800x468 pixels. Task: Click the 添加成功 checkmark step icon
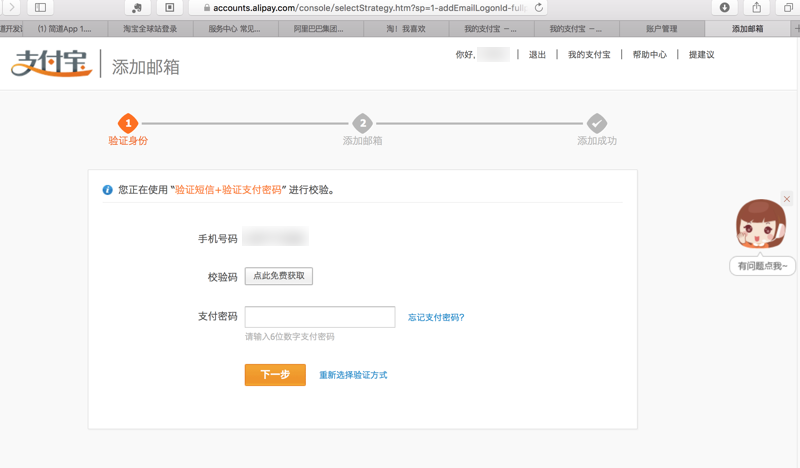click(596, 123)
